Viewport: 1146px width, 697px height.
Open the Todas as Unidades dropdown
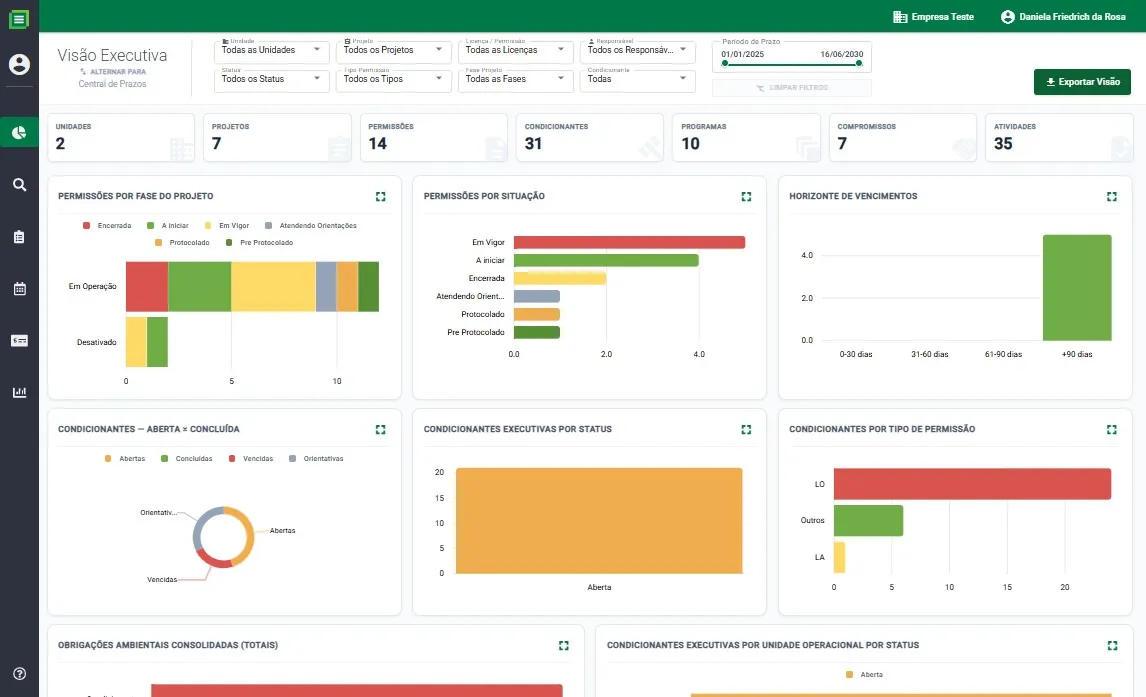(271, 50)
